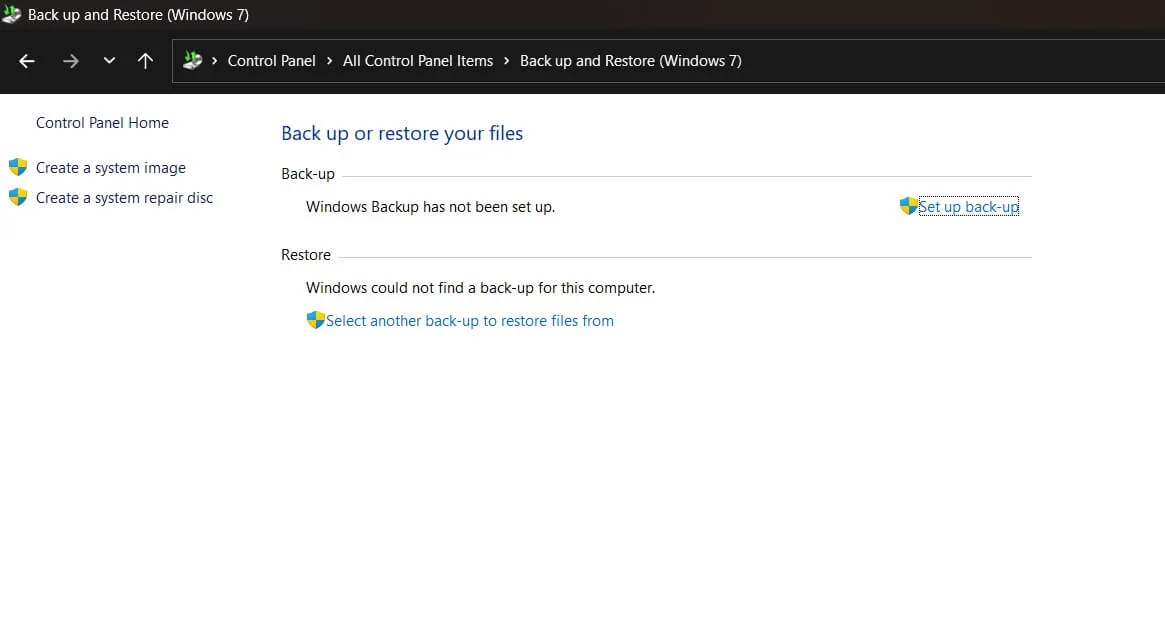
Task: Click the shield icon before Select another back-up
Action: (x=315, y=320)
